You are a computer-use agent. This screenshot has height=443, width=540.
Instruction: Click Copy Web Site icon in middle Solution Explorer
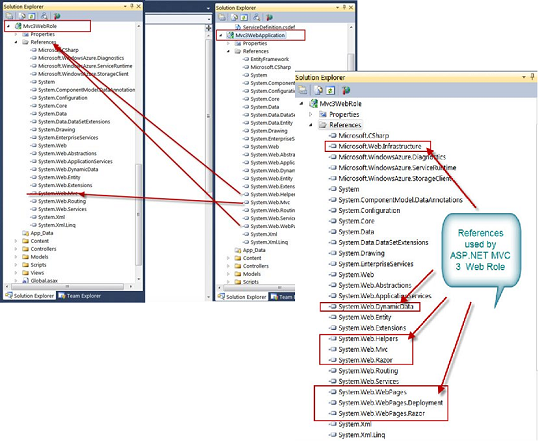[257, 17]
